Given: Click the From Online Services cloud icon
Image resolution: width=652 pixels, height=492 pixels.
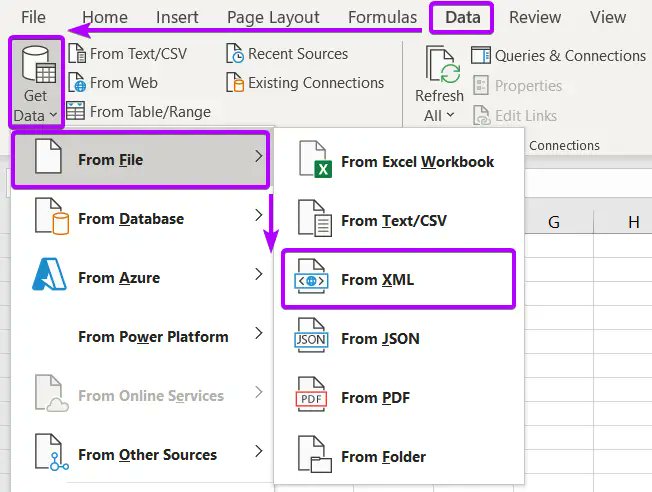Looking at the screenshot, I should 52,393.
